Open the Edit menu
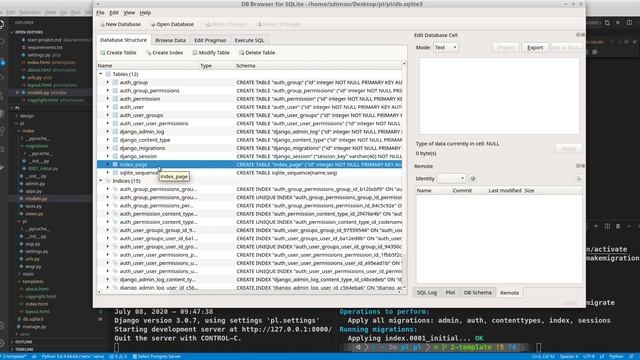The height and width of the screenshot is (360, 640). tap(114, 13)
